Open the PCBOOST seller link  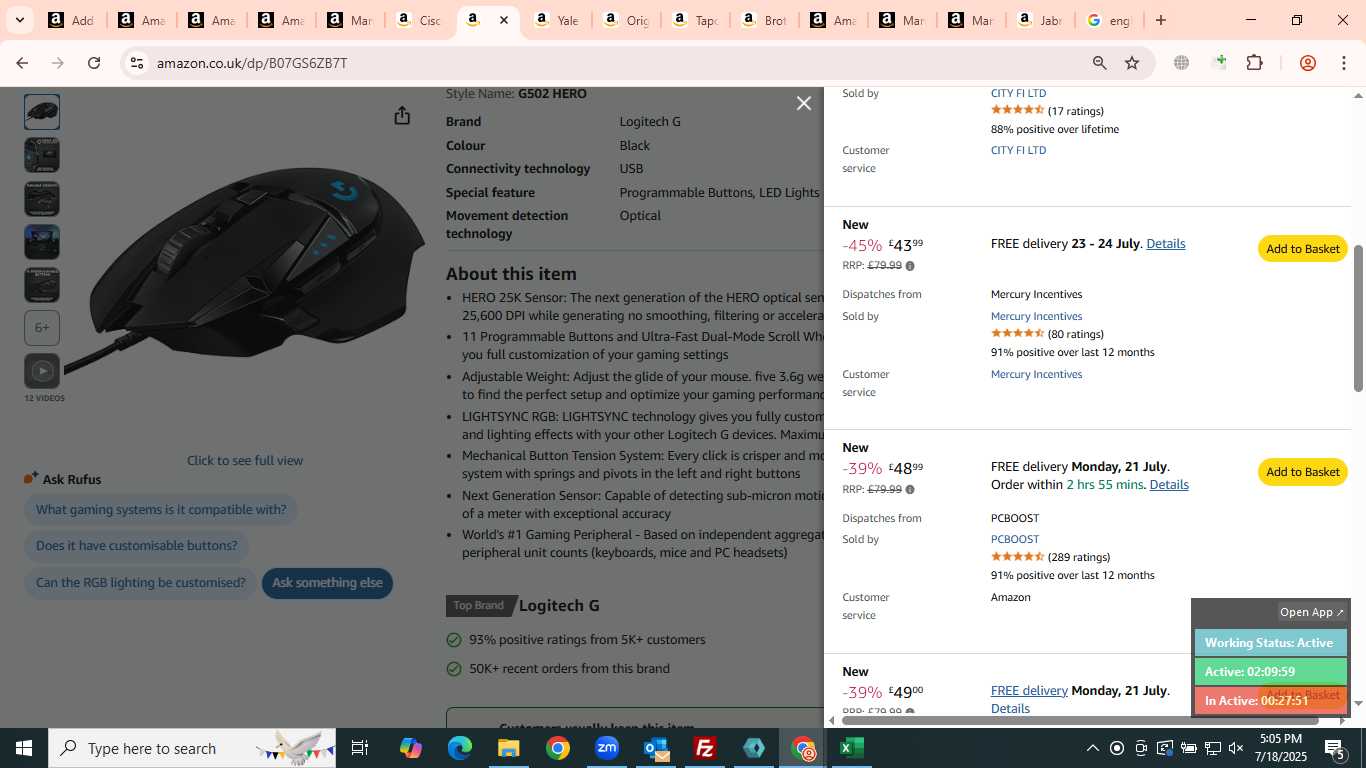(1014, 539)
